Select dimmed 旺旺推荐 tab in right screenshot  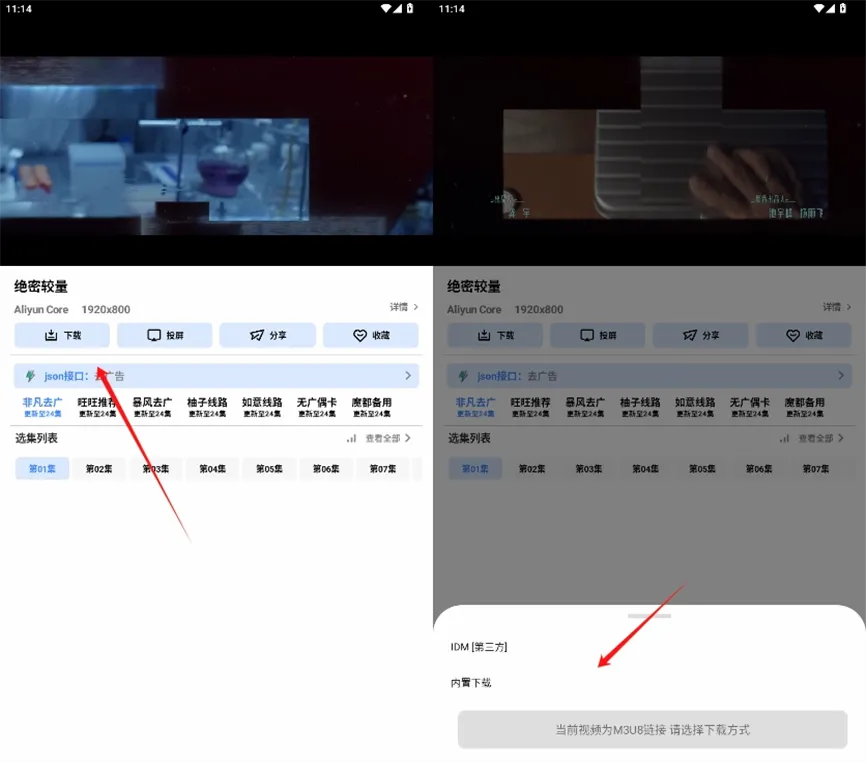pos(530,407)
